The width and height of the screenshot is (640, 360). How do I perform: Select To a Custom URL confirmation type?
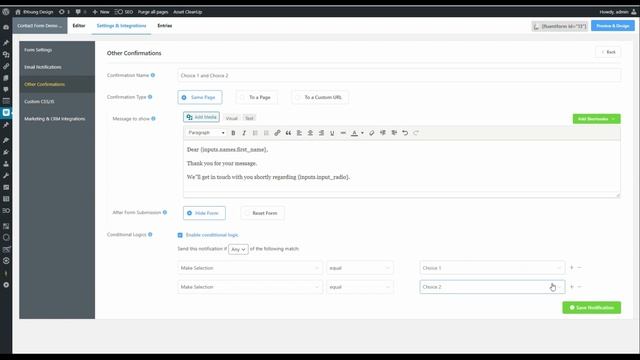click(x=320, y=97)
